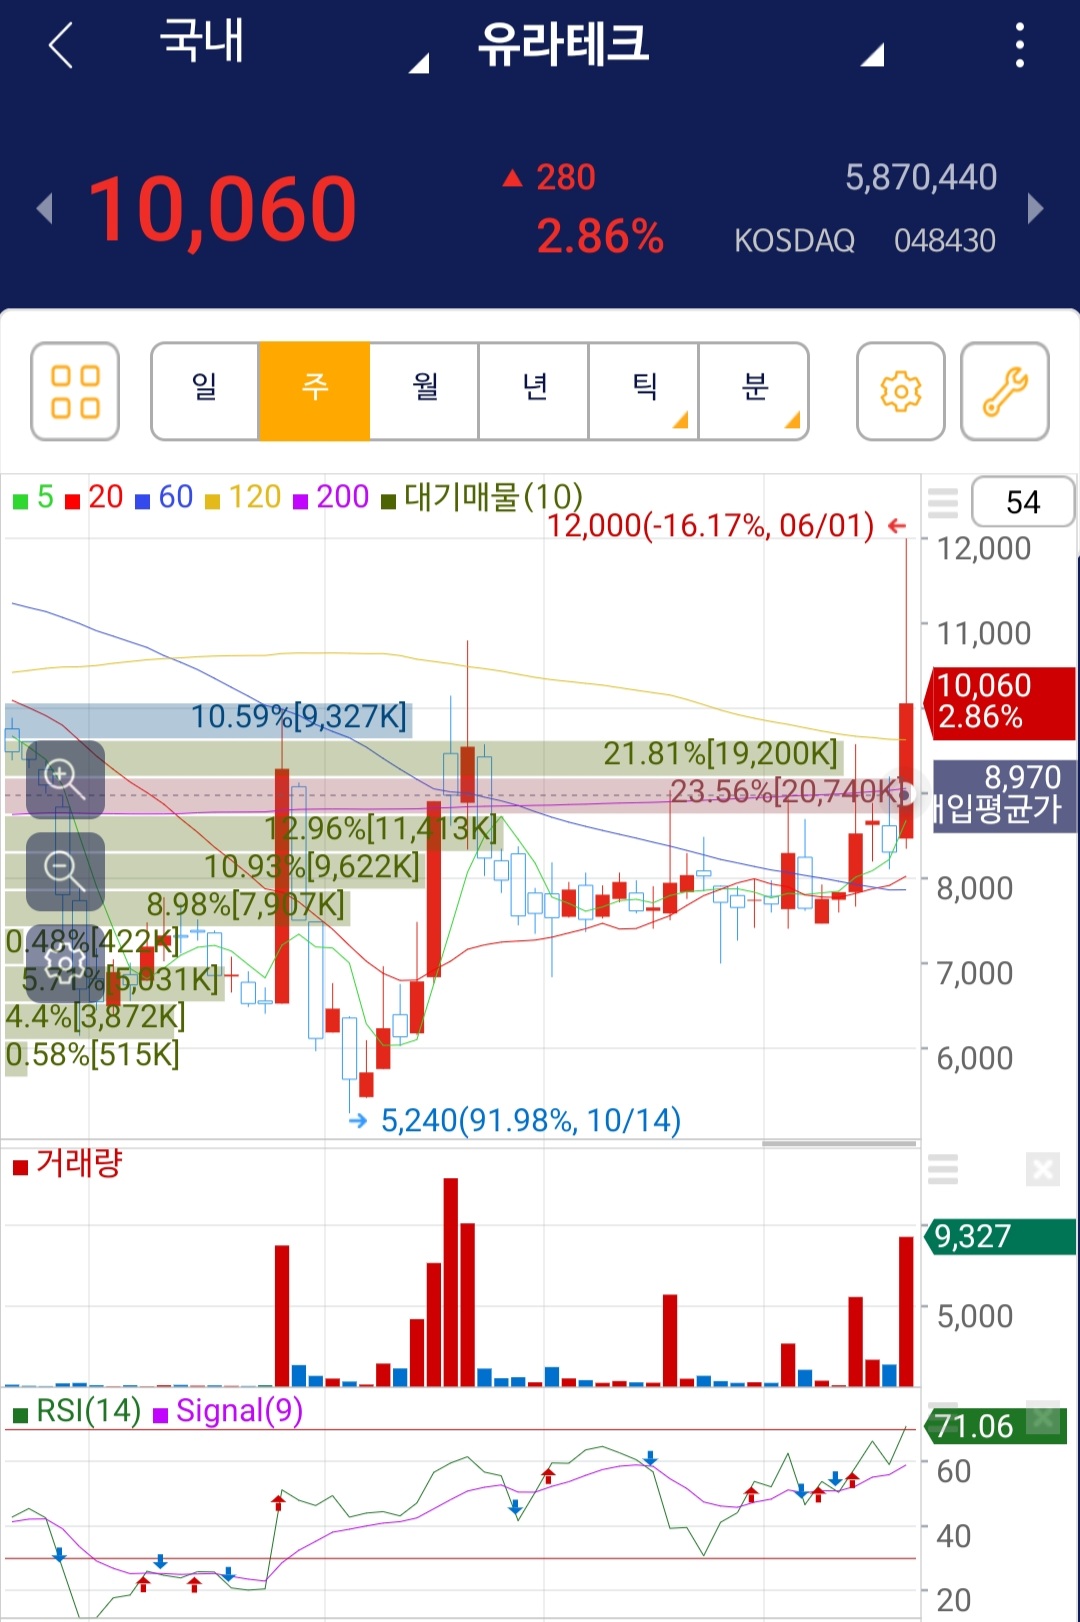Tap the large 10,060 price in header
The height and width of the screenshot is (1622, 1080).
click(222, 210)
